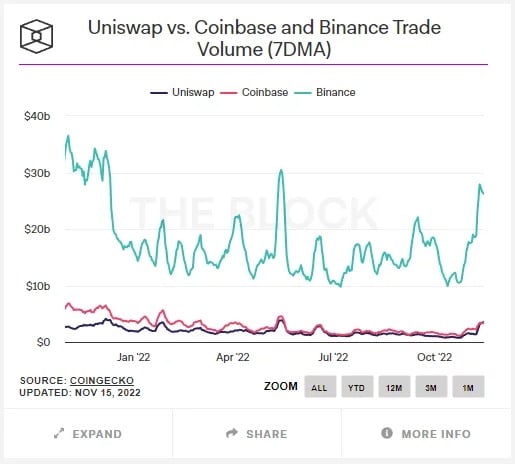Open the CoinGecko source link
This screenshot has height=464, width=515.
[102, 381]
